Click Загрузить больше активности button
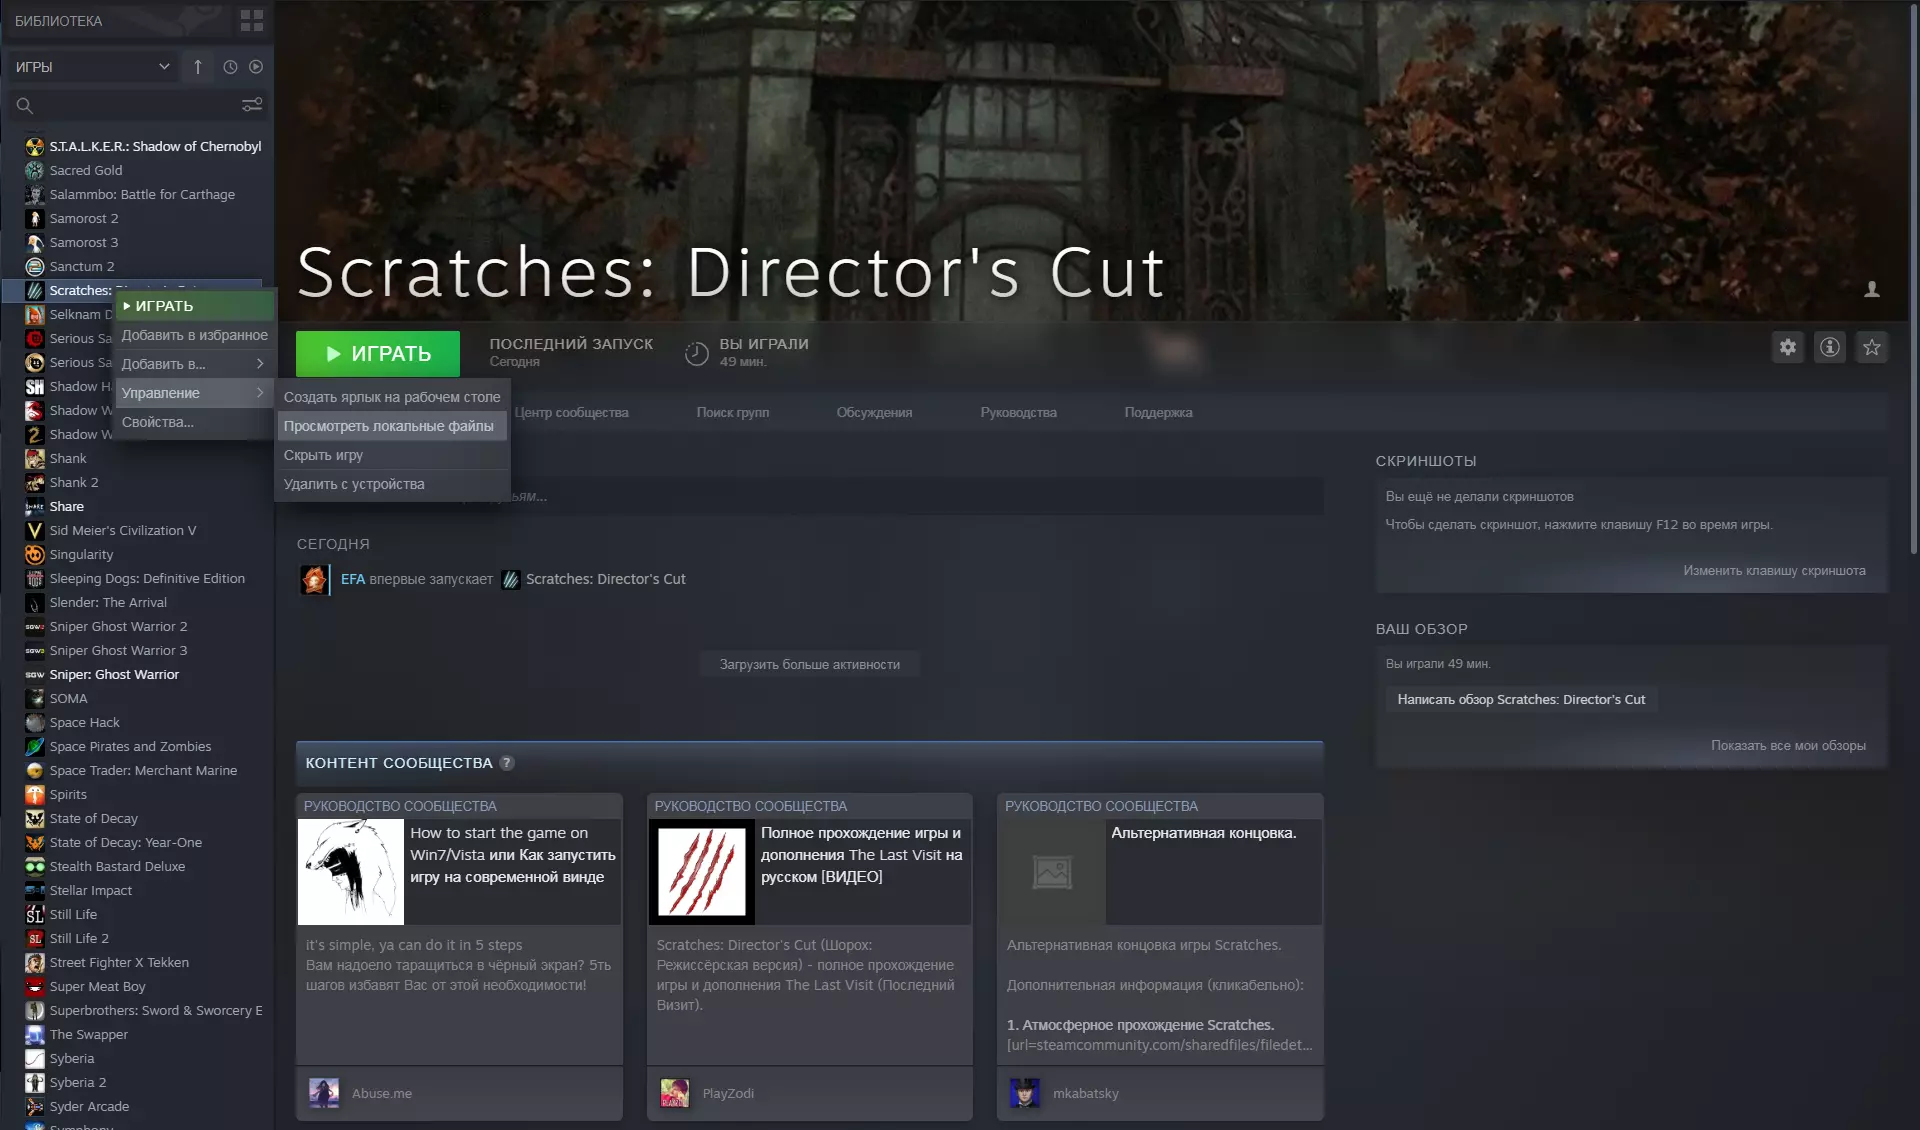The image size is (1920, 1130). (x=809, y=664)
